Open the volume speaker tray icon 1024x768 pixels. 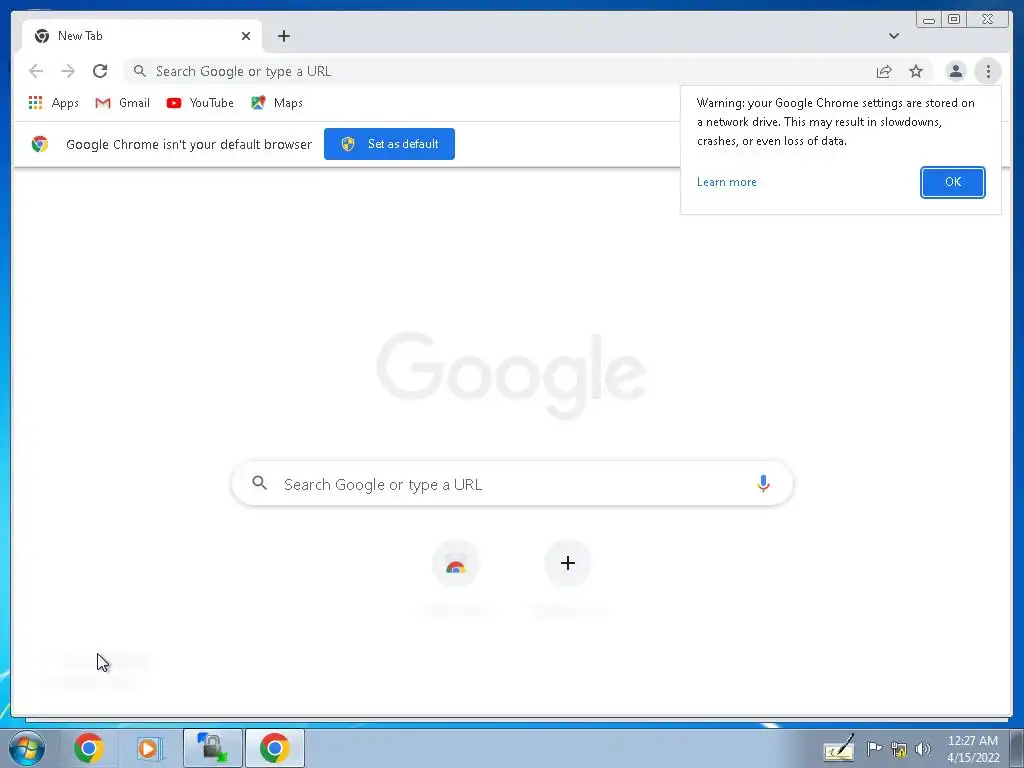(923, 749)
